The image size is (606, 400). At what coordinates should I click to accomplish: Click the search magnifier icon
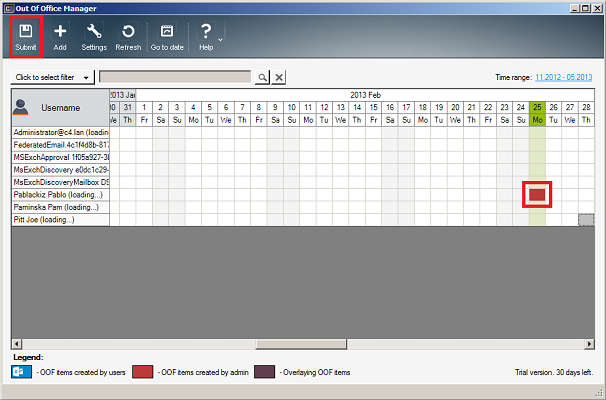point(262,77)
